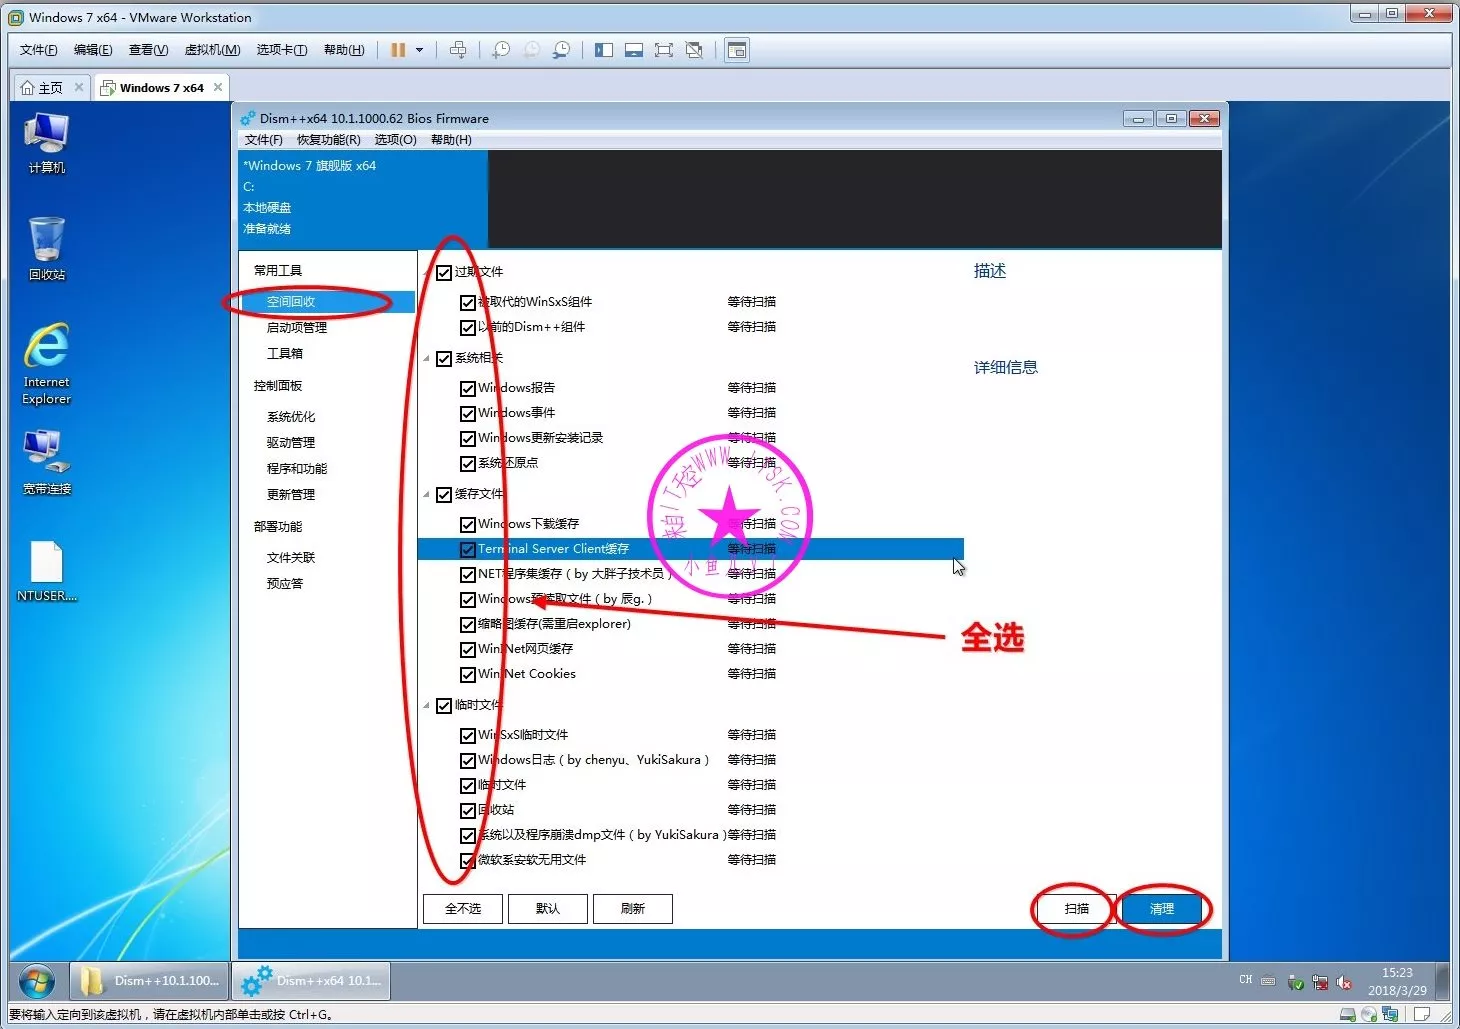The image size is (1460, 1029).
Task: Collapse the 缓存文件 group expander arrow
Action: click(x=427, y=494)
